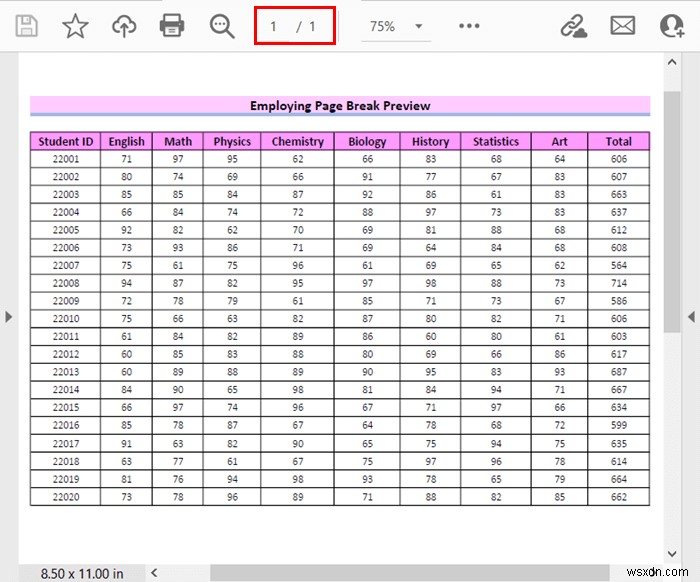Click the vertical scrollbar down arrow
700x582 pixels.
pyautogui.click(x=672, y=553)
